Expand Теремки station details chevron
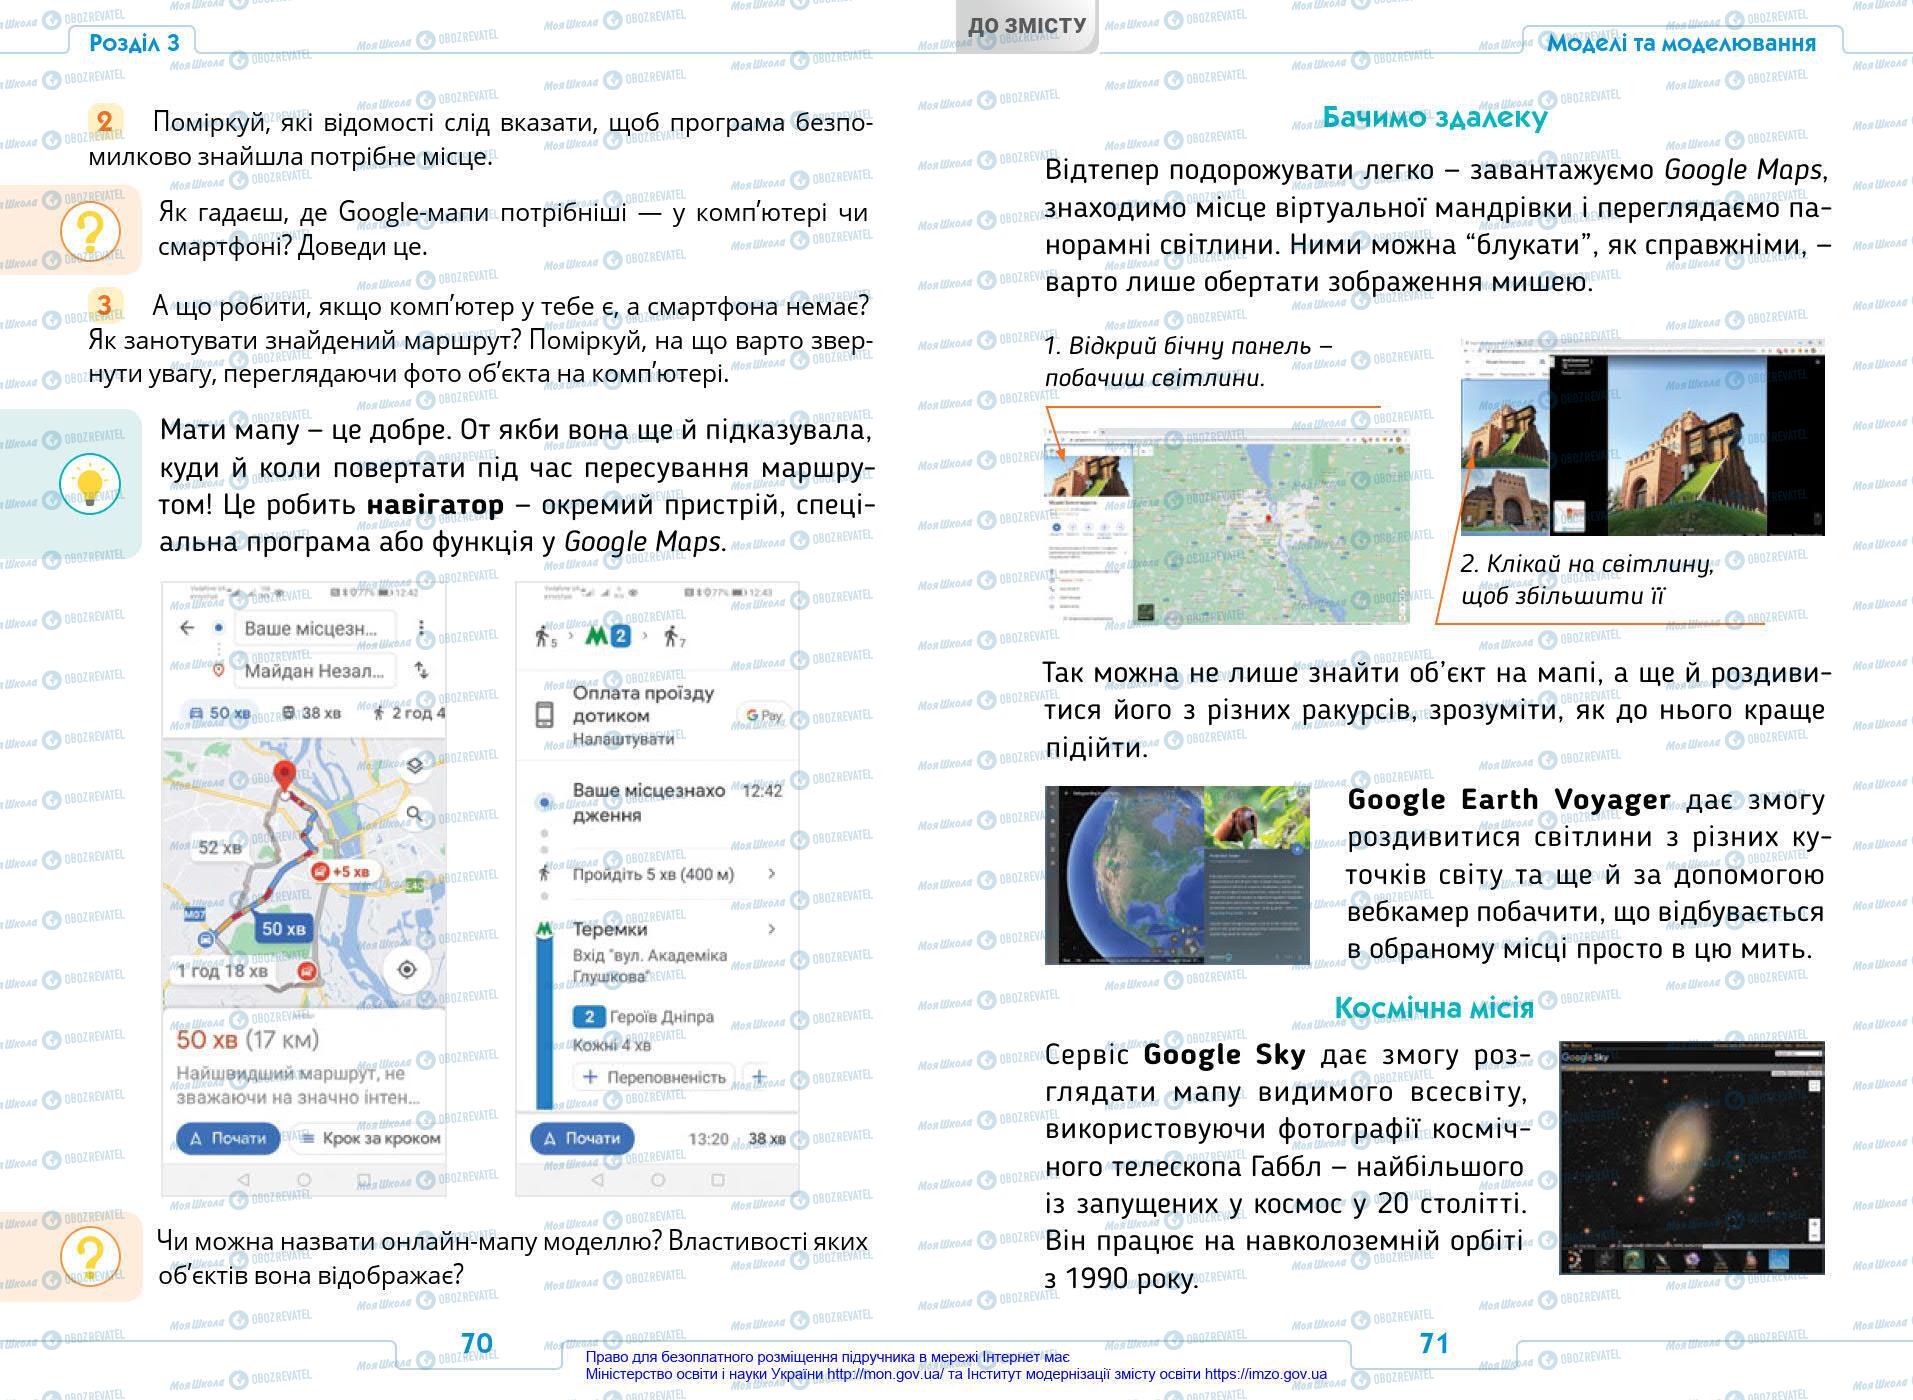 click(771, 929)
